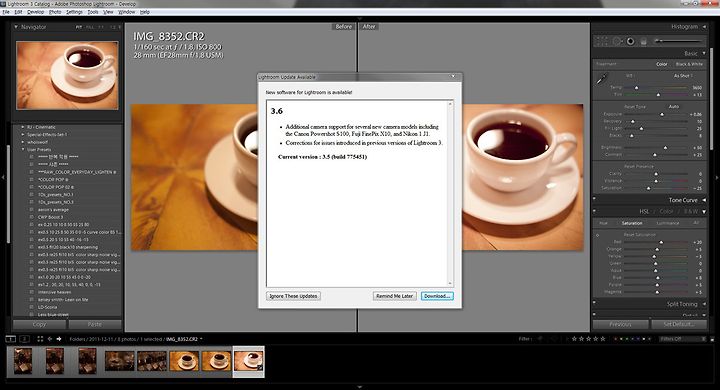Viewport: 720px width, 390px height.
Task: Choose Black & White treatment
Action: coord(689,64)
